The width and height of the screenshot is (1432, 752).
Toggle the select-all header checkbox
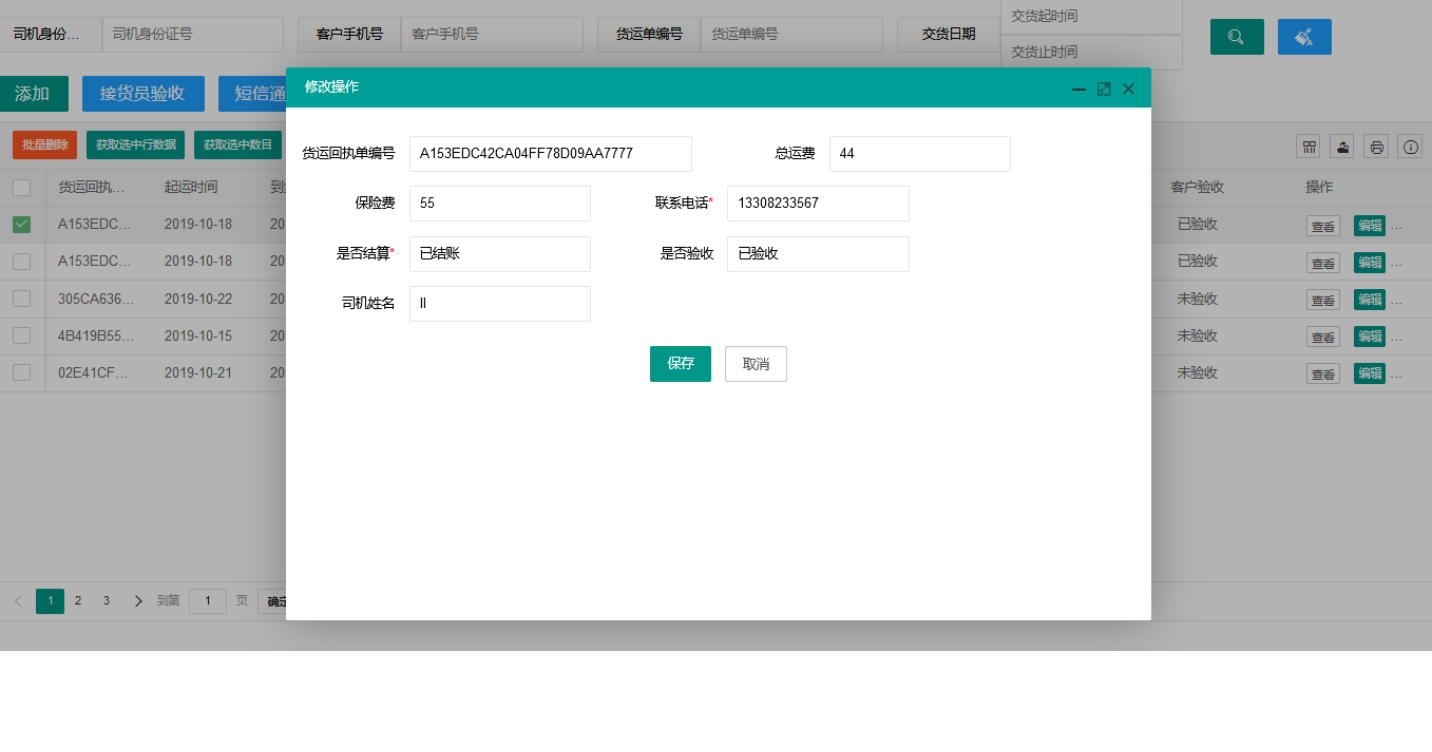click(x=22, y=187)
